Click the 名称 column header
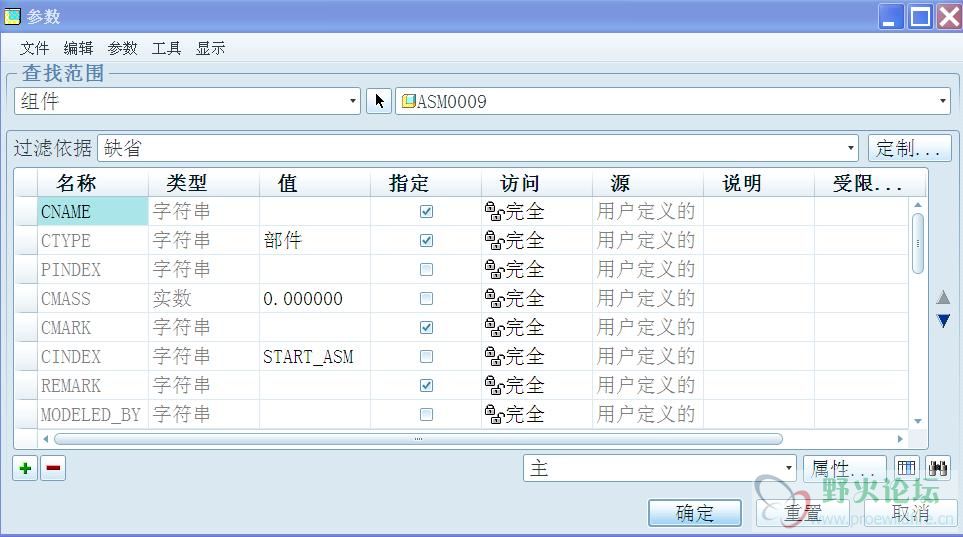The image size is (963, 537). click(93, 183)
